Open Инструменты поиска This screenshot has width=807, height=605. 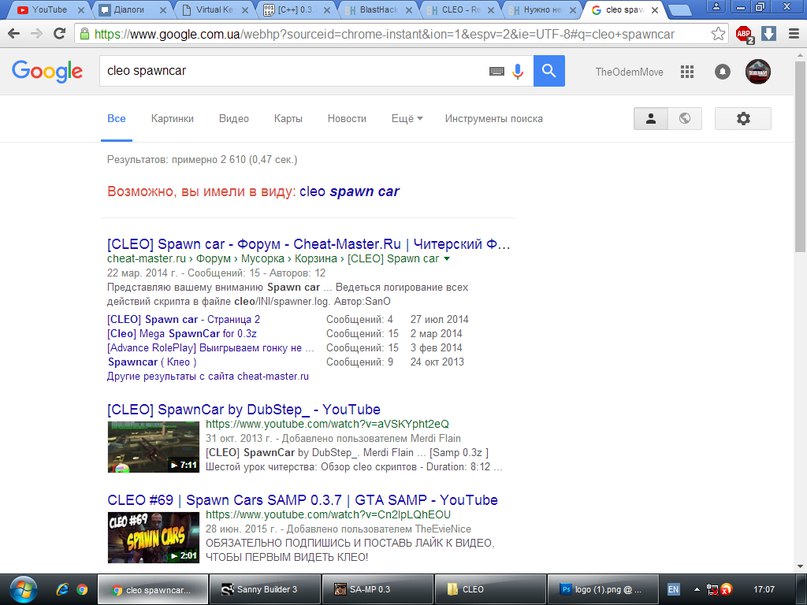494,119
